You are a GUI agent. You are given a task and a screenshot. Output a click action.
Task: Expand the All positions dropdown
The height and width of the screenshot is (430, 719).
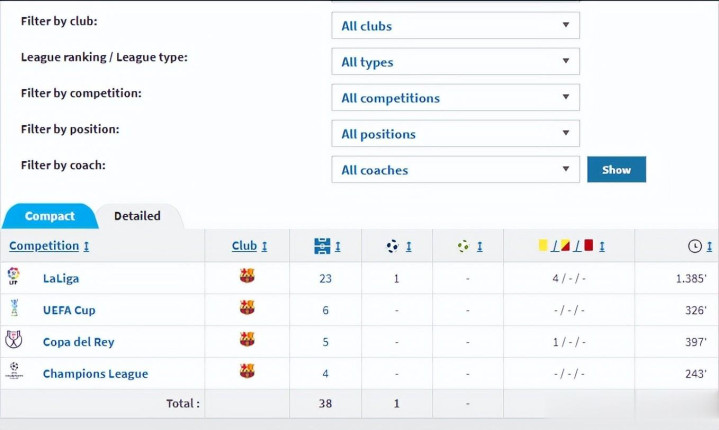pyautogui.click(x=455, y=134)
